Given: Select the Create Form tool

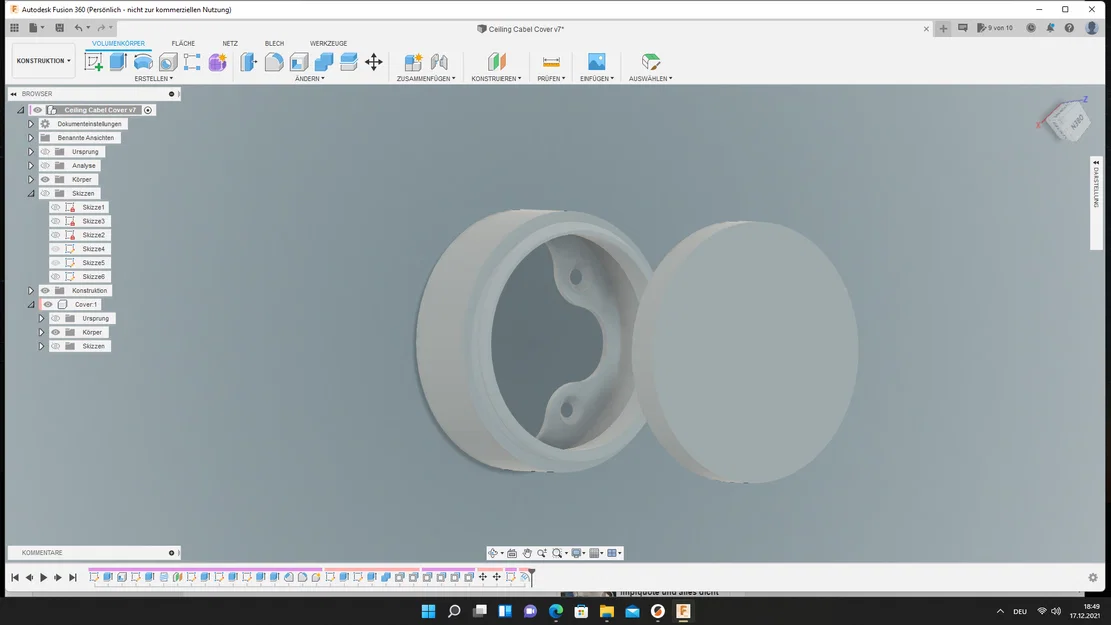Looking at the screenshot, I should [x=217, y=62].
